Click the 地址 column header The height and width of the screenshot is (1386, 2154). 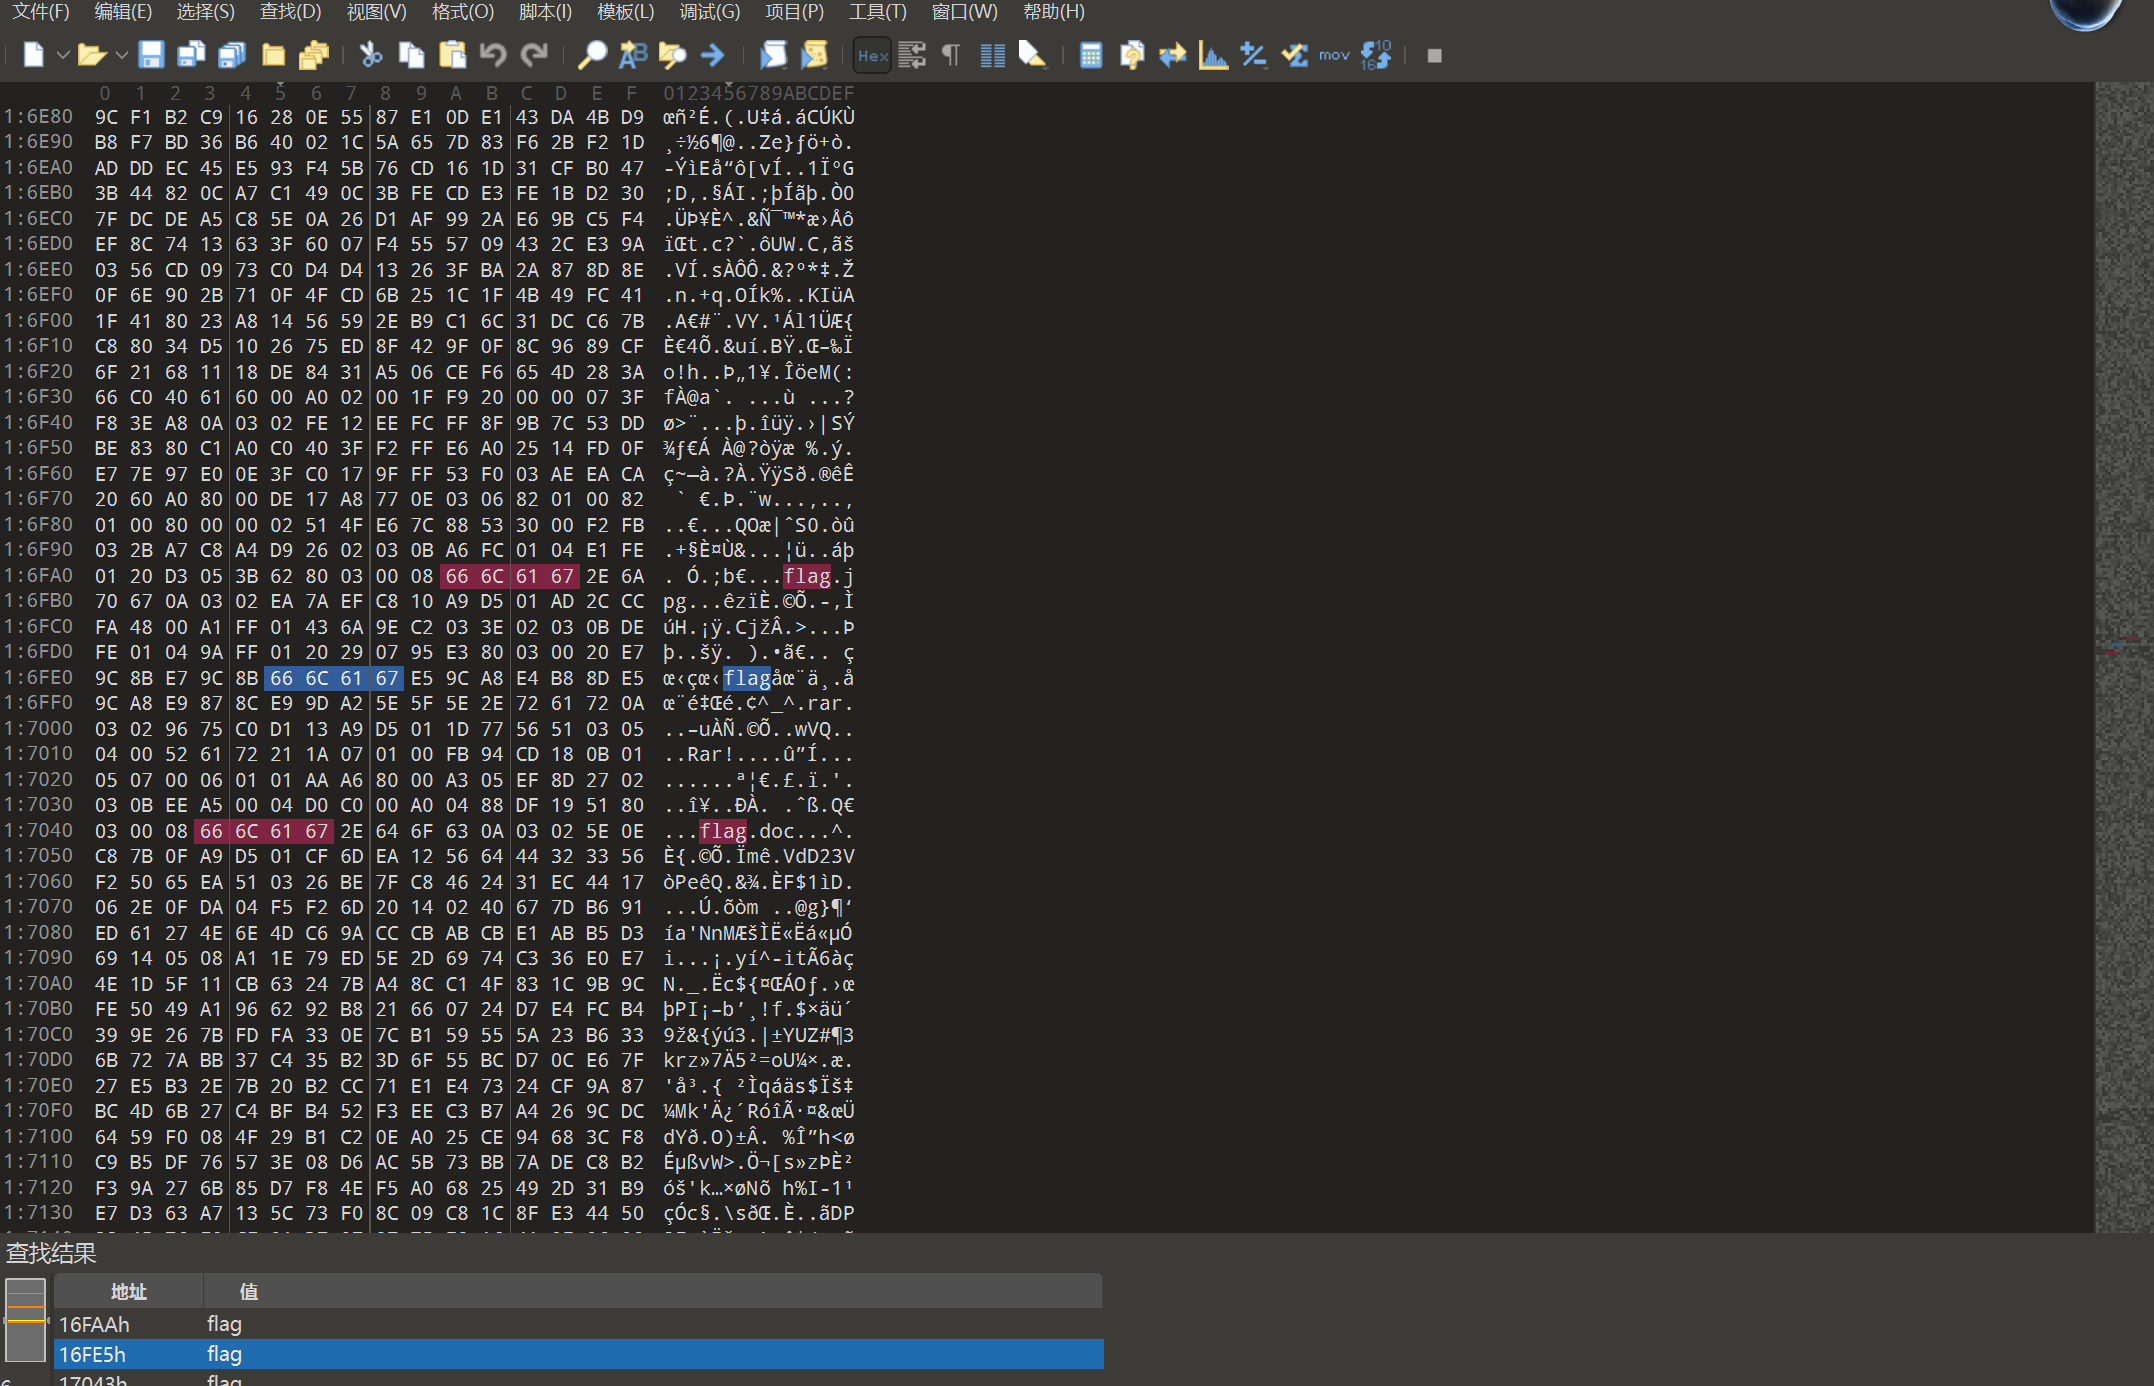click(128, 1292)
